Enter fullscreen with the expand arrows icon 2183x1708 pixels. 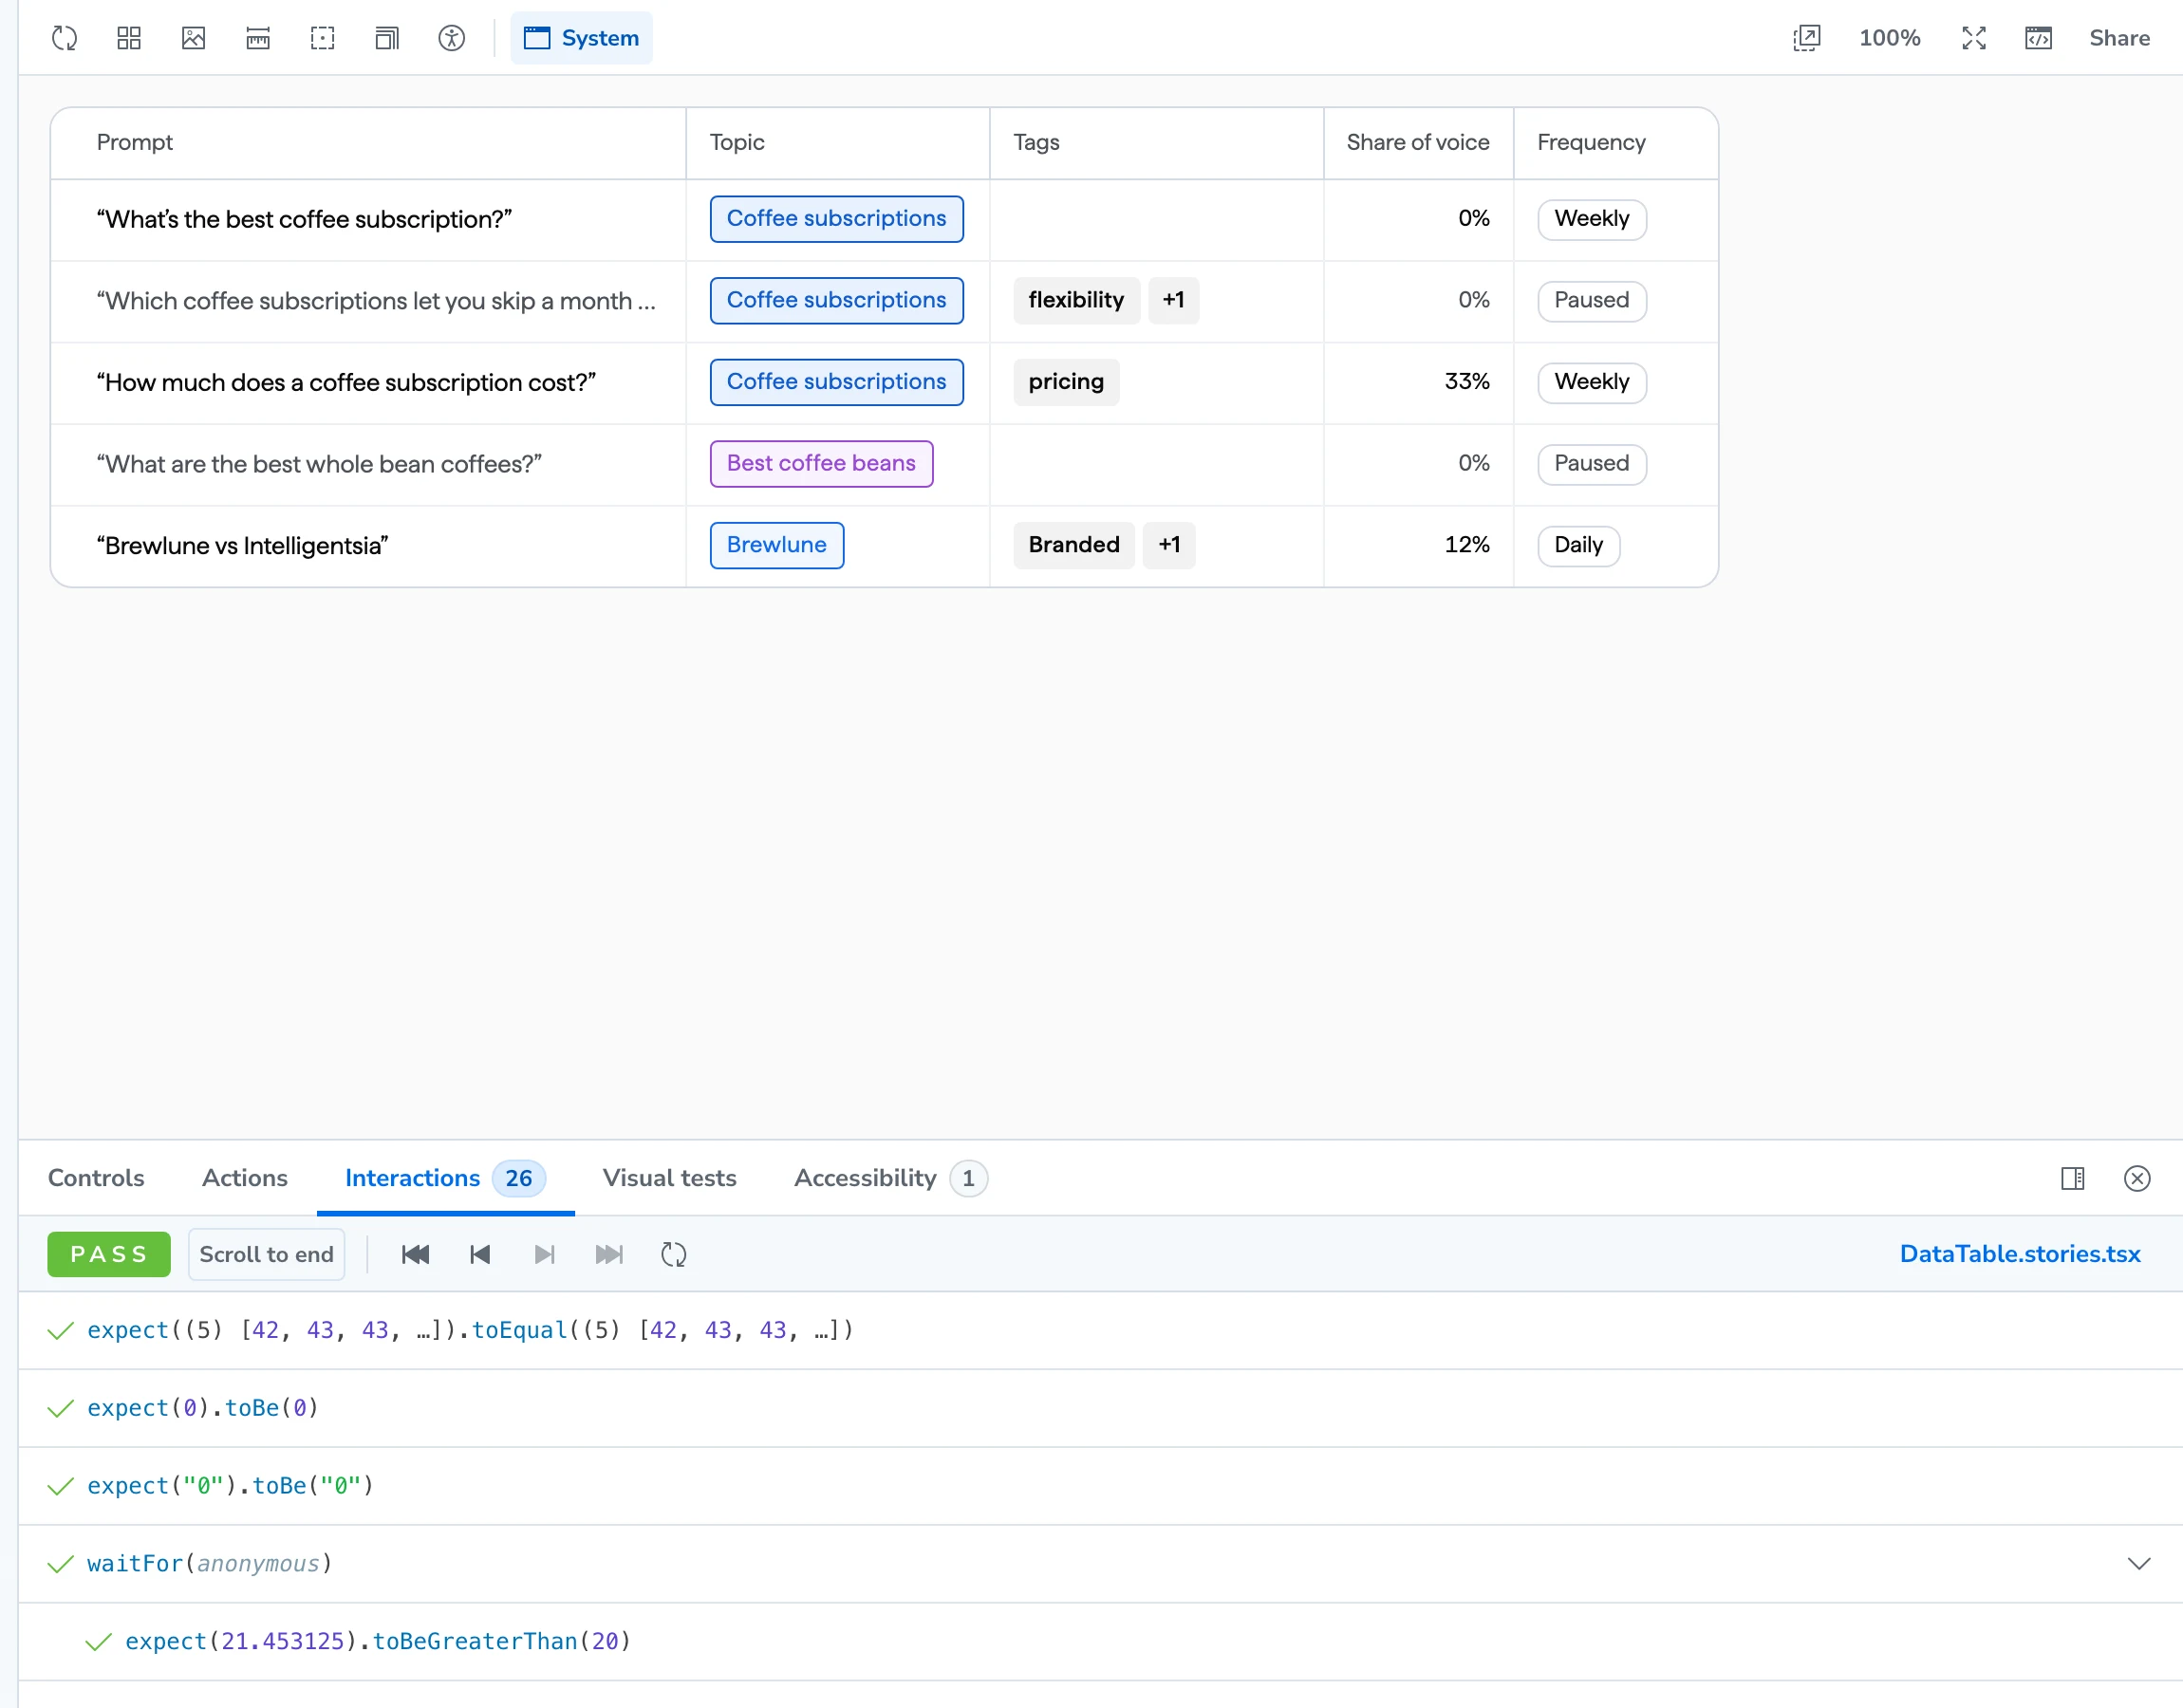pos(1974,38)
